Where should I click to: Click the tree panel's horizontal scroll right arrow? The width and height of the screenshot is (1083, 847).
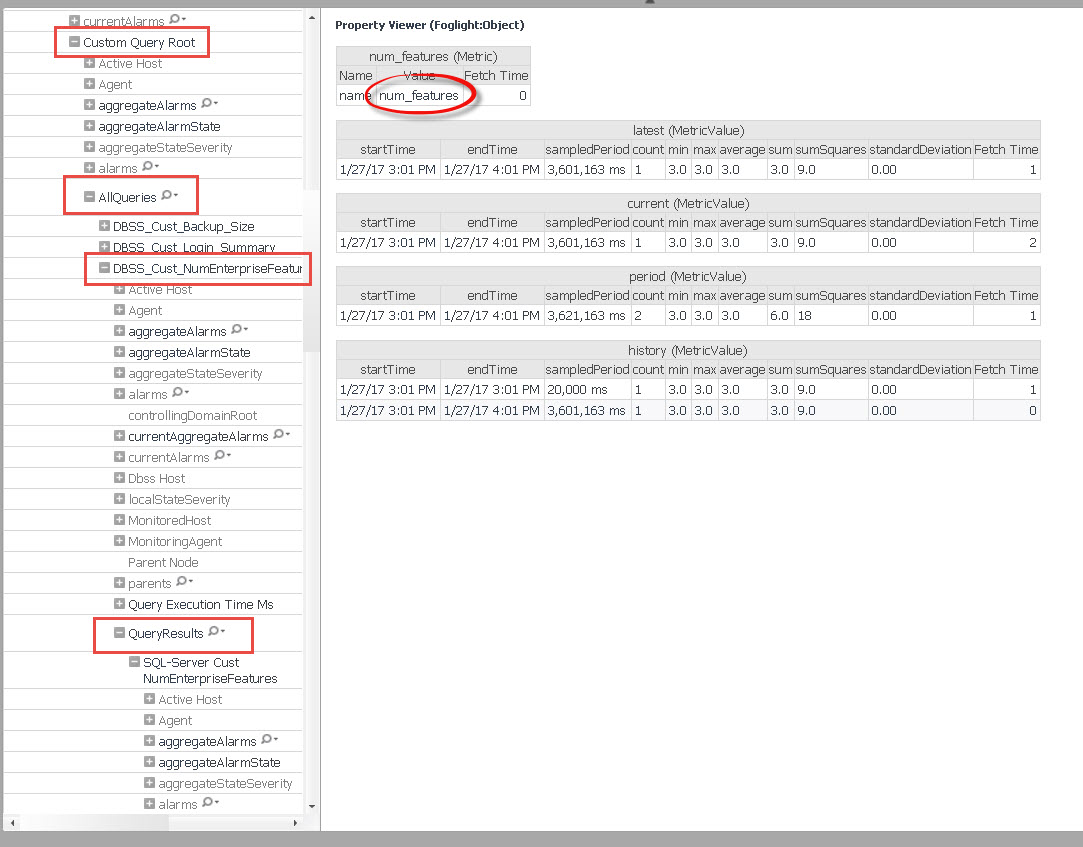[x=295, y=823]
